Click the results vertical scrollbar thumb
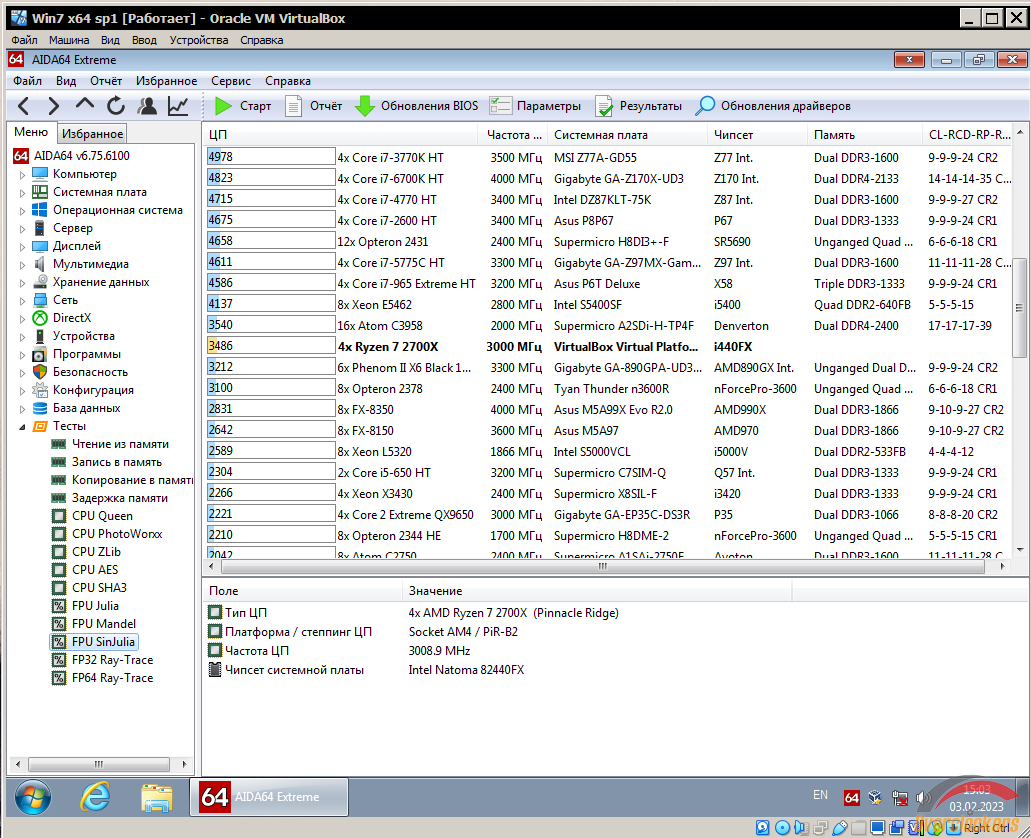 tap(1019, 307)
